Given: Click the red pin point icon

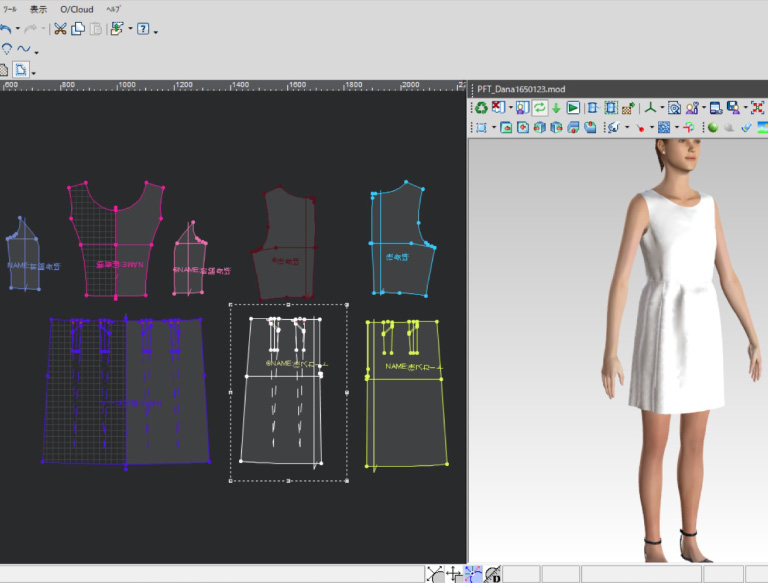Looking at the screenshot, I should pos(640,128).
